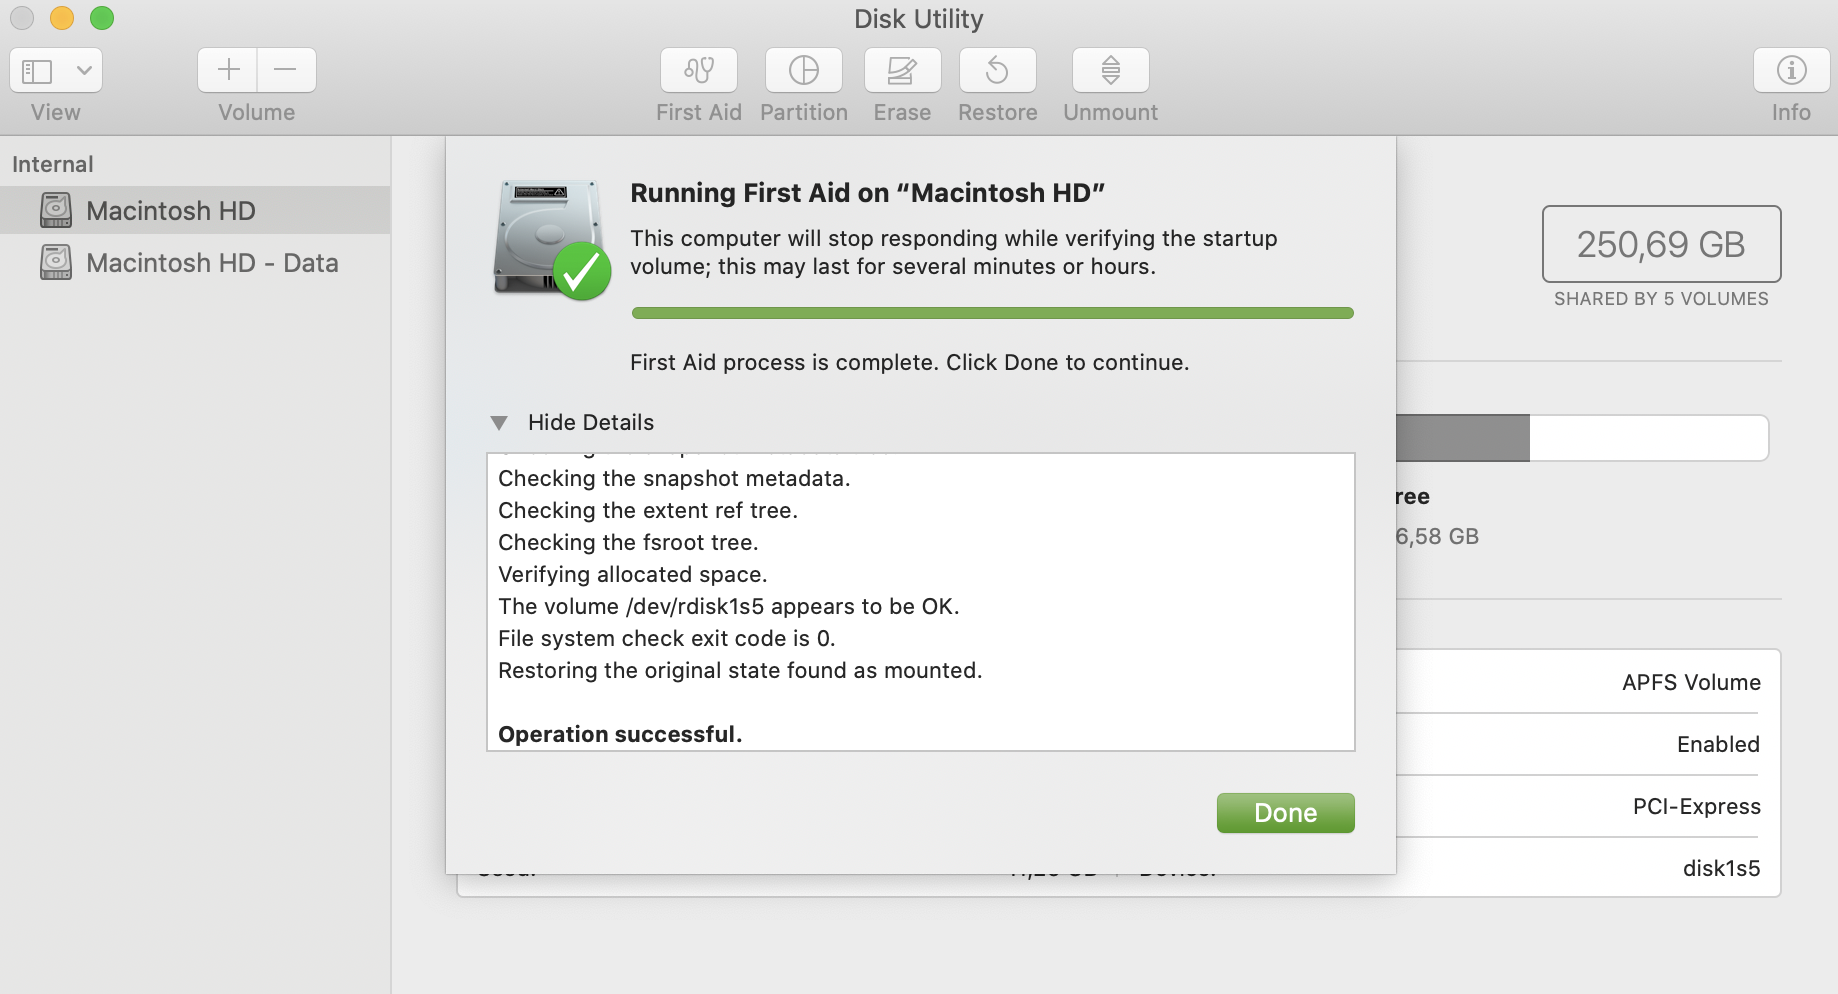Open the View dropdown chevron
Viewport: 1838px width, 994px height.
click(85, 70)
